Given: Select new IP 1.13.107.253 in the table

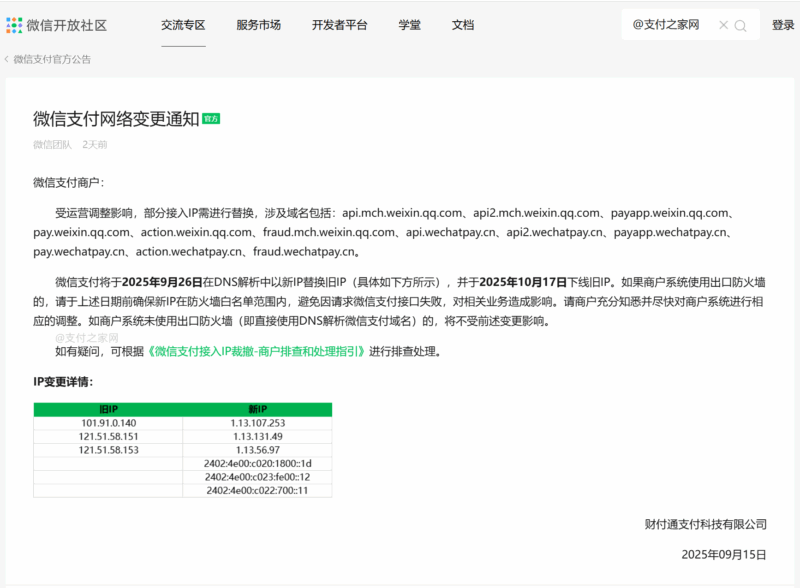Looking at the screenshot, I should 259,423.
